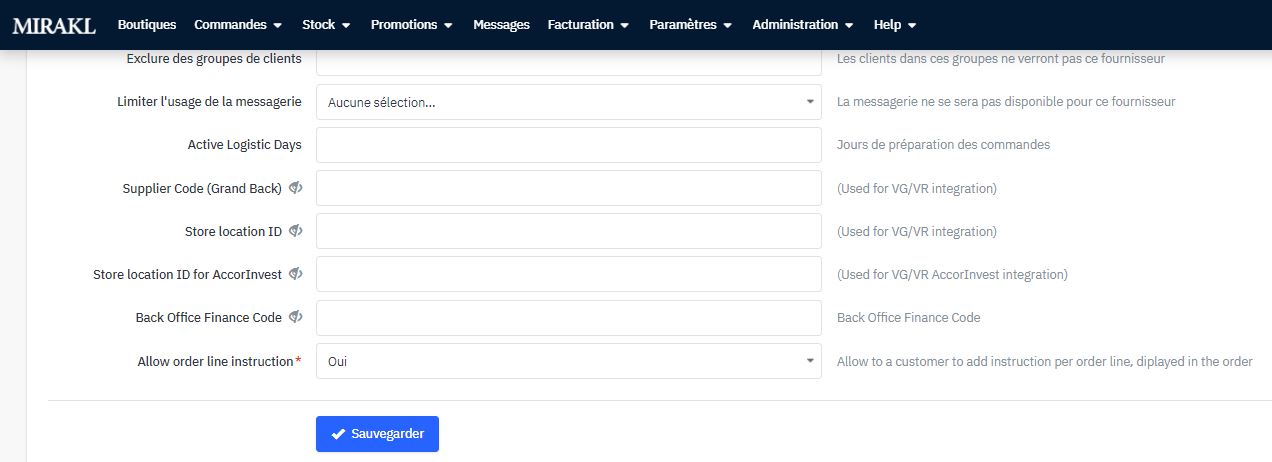Screen dimensions: 1272x462
Task: Open the Administration menu
Action: (803, 25)
